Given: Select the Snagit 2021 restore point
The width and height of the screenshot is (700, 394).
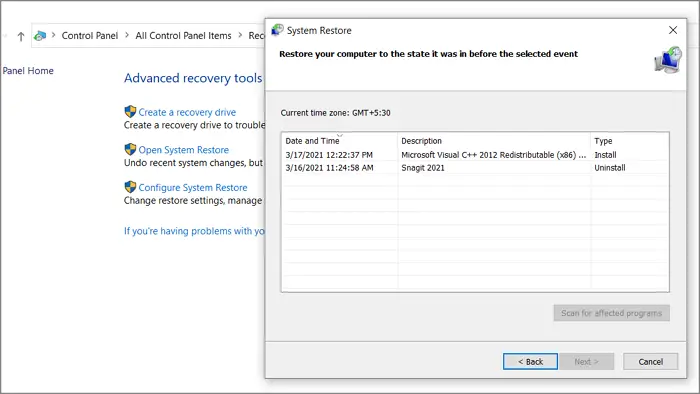Looking at the screenshot, I should click(x=475, y=168).
